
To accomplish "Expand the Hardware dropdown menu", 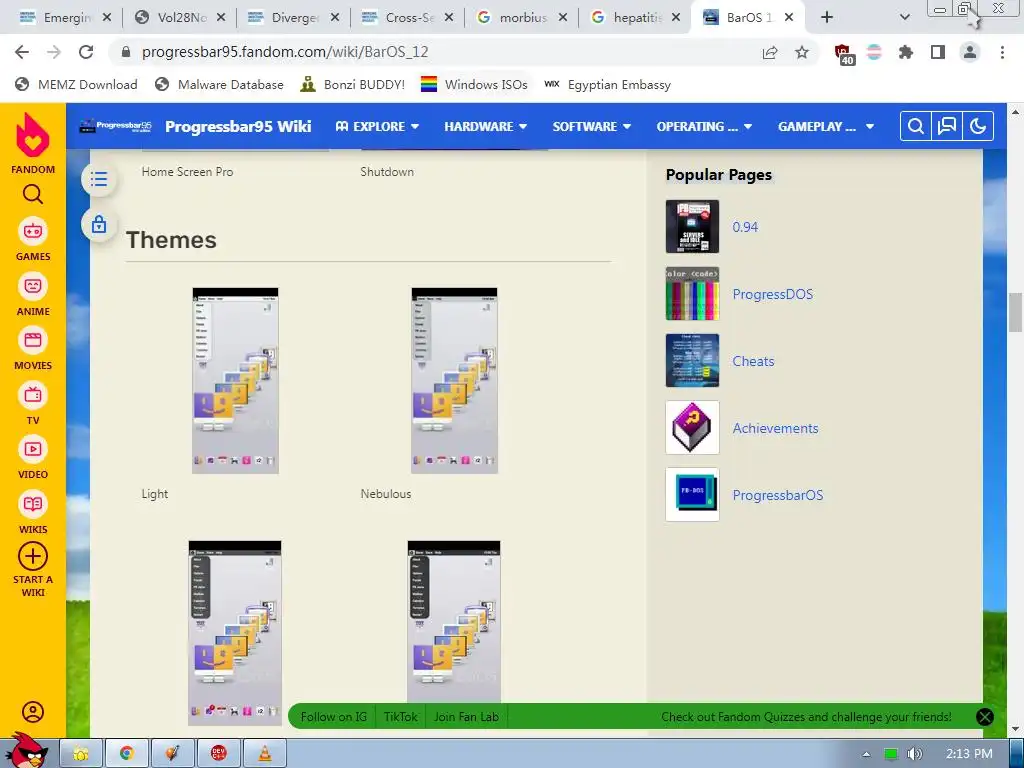I will click(x=485, y=126).
